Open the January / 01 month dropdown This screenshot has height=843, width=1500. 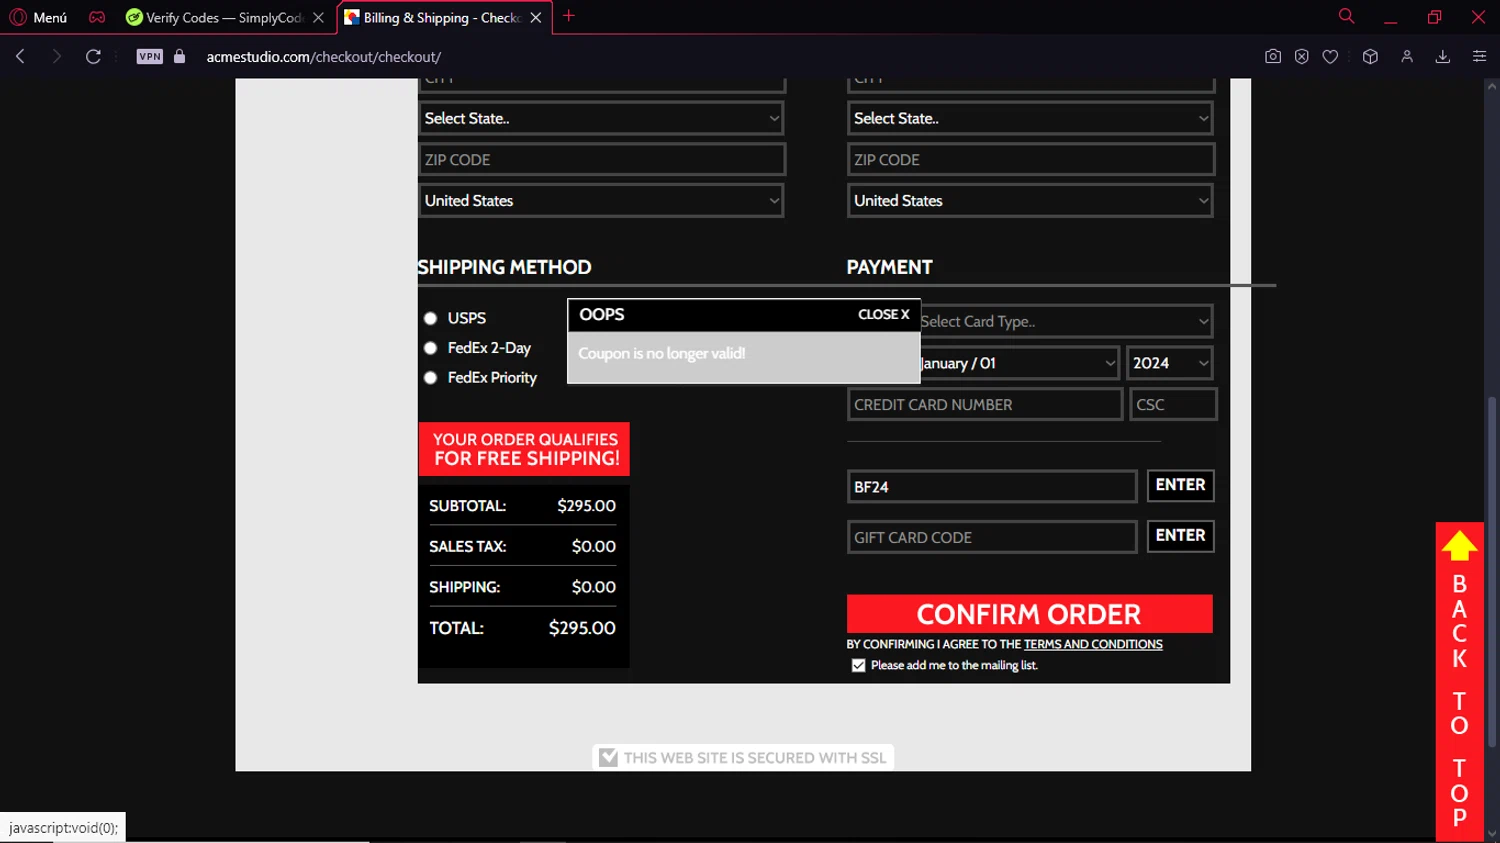click(x=1018, y=363)
